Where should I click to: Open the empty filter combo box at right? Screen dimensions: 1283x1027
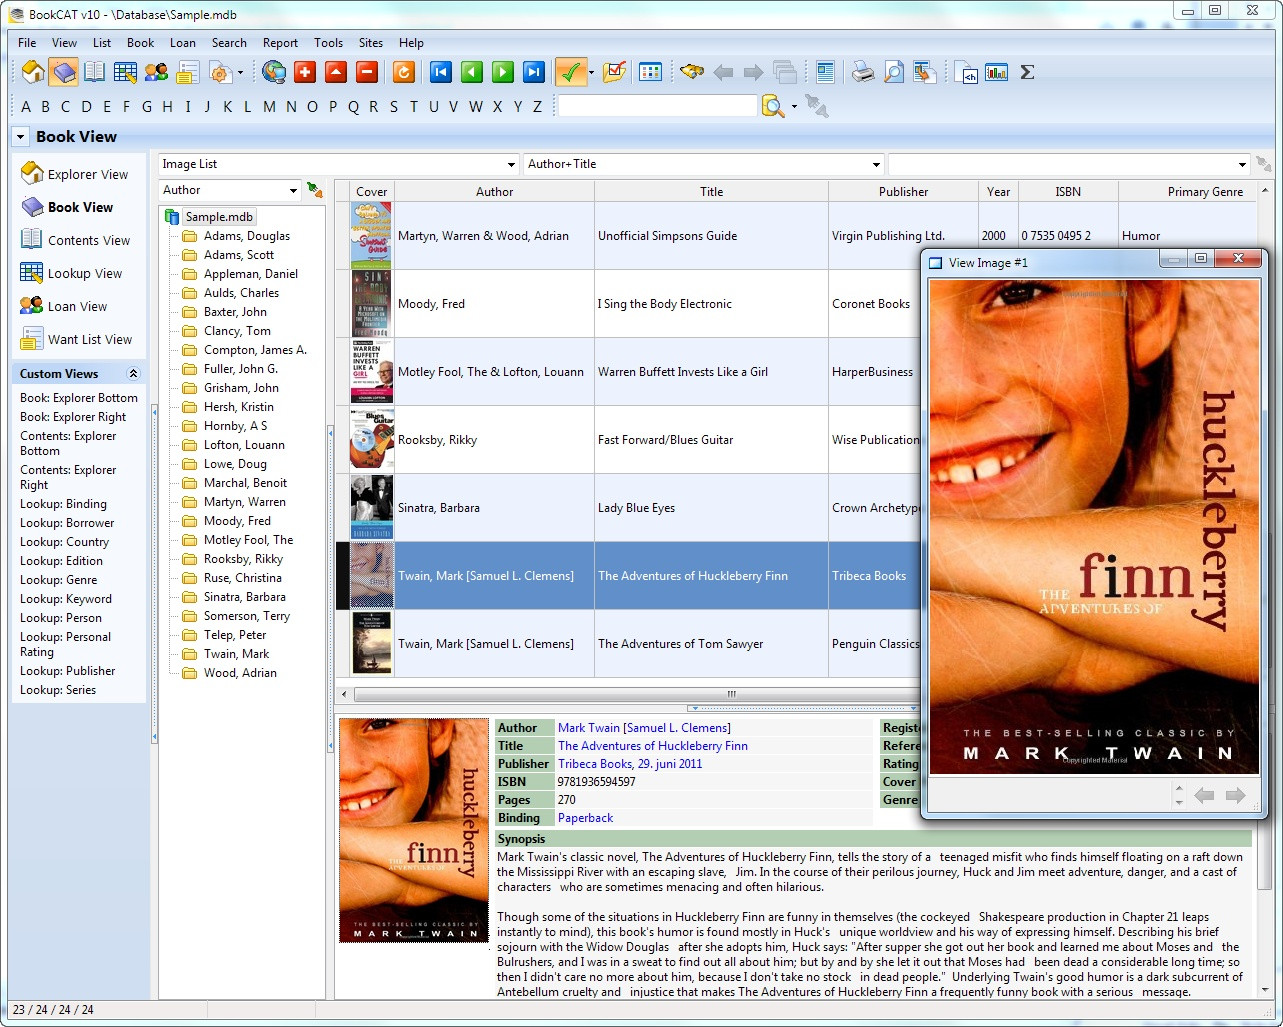(1242, 164)
